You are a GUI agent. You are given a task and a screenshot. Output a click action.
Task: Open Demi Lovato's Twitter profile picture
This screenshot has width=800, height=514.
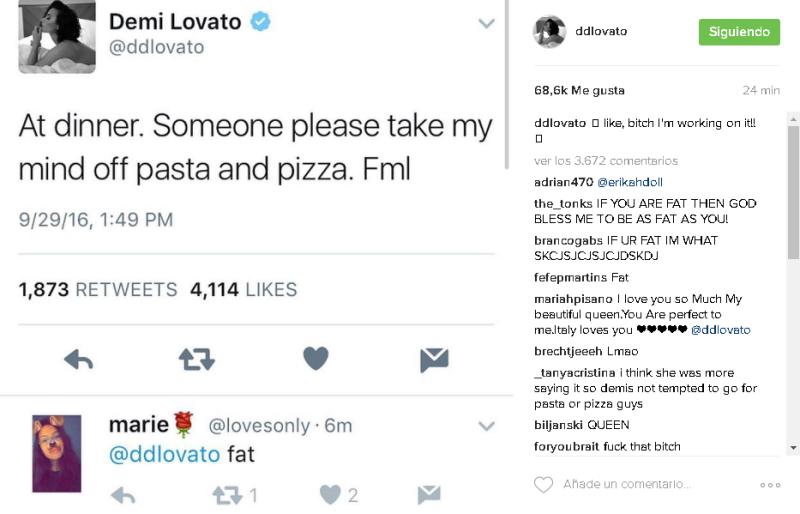click(57, 37)
